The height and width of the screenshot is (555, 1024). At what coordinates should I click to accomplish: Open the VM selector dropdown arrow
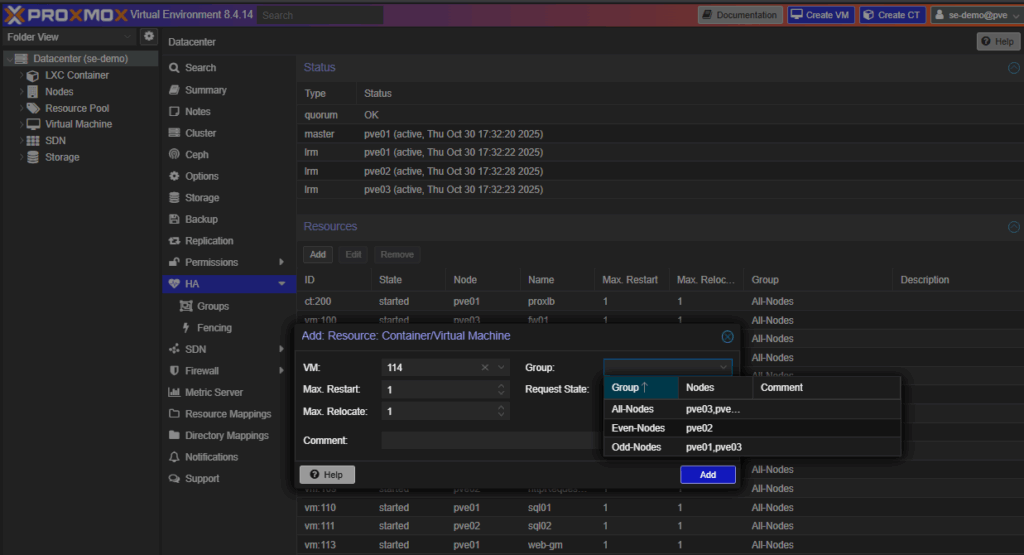point(501,368)
